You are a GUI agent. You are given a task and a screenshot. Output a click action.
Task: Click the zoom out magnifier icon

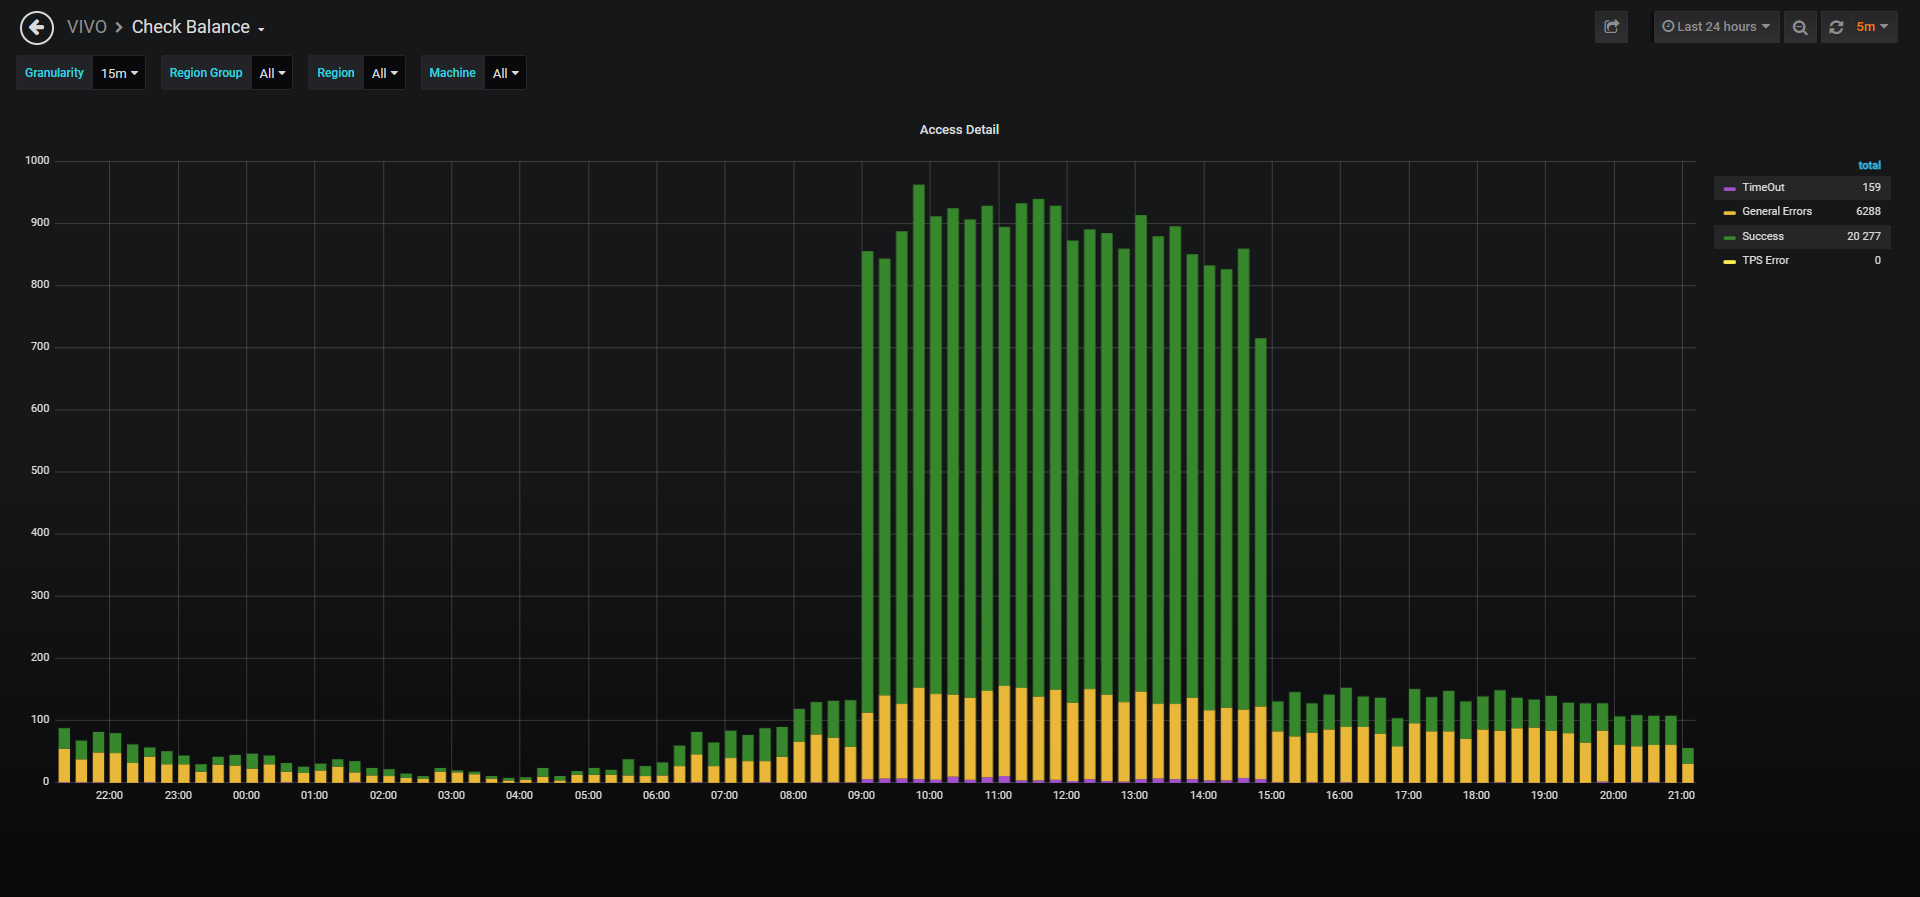click(1800, 27)
